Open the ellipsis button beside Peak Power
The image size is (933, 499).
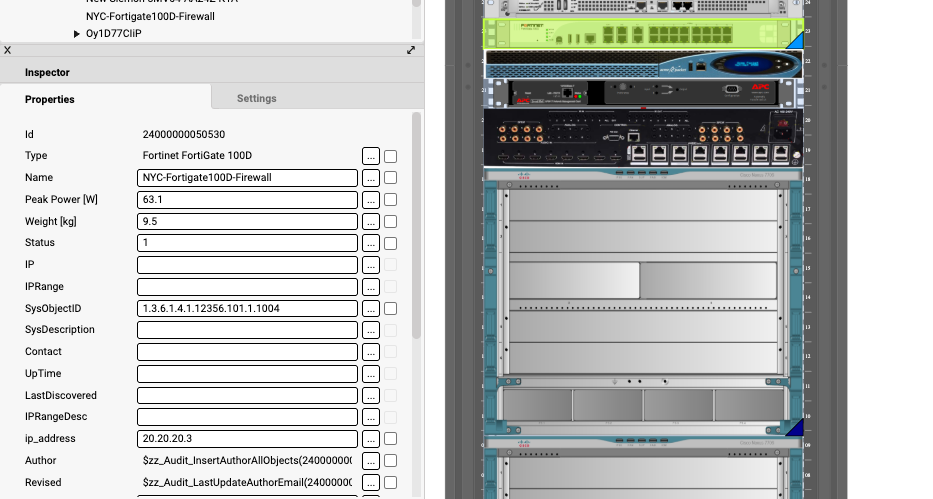[370, 200]
